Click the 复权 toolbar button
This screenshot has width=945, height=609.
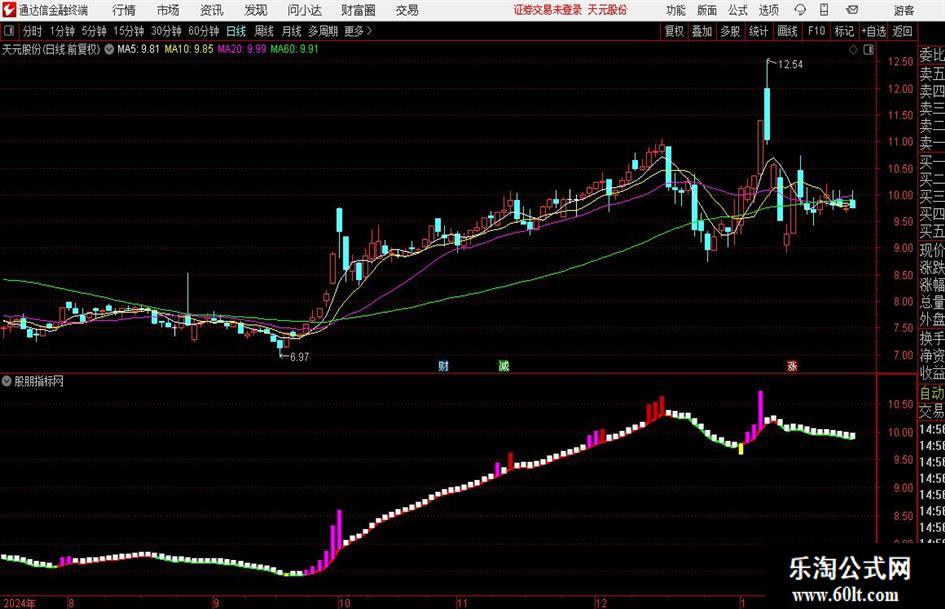point(674,31)
